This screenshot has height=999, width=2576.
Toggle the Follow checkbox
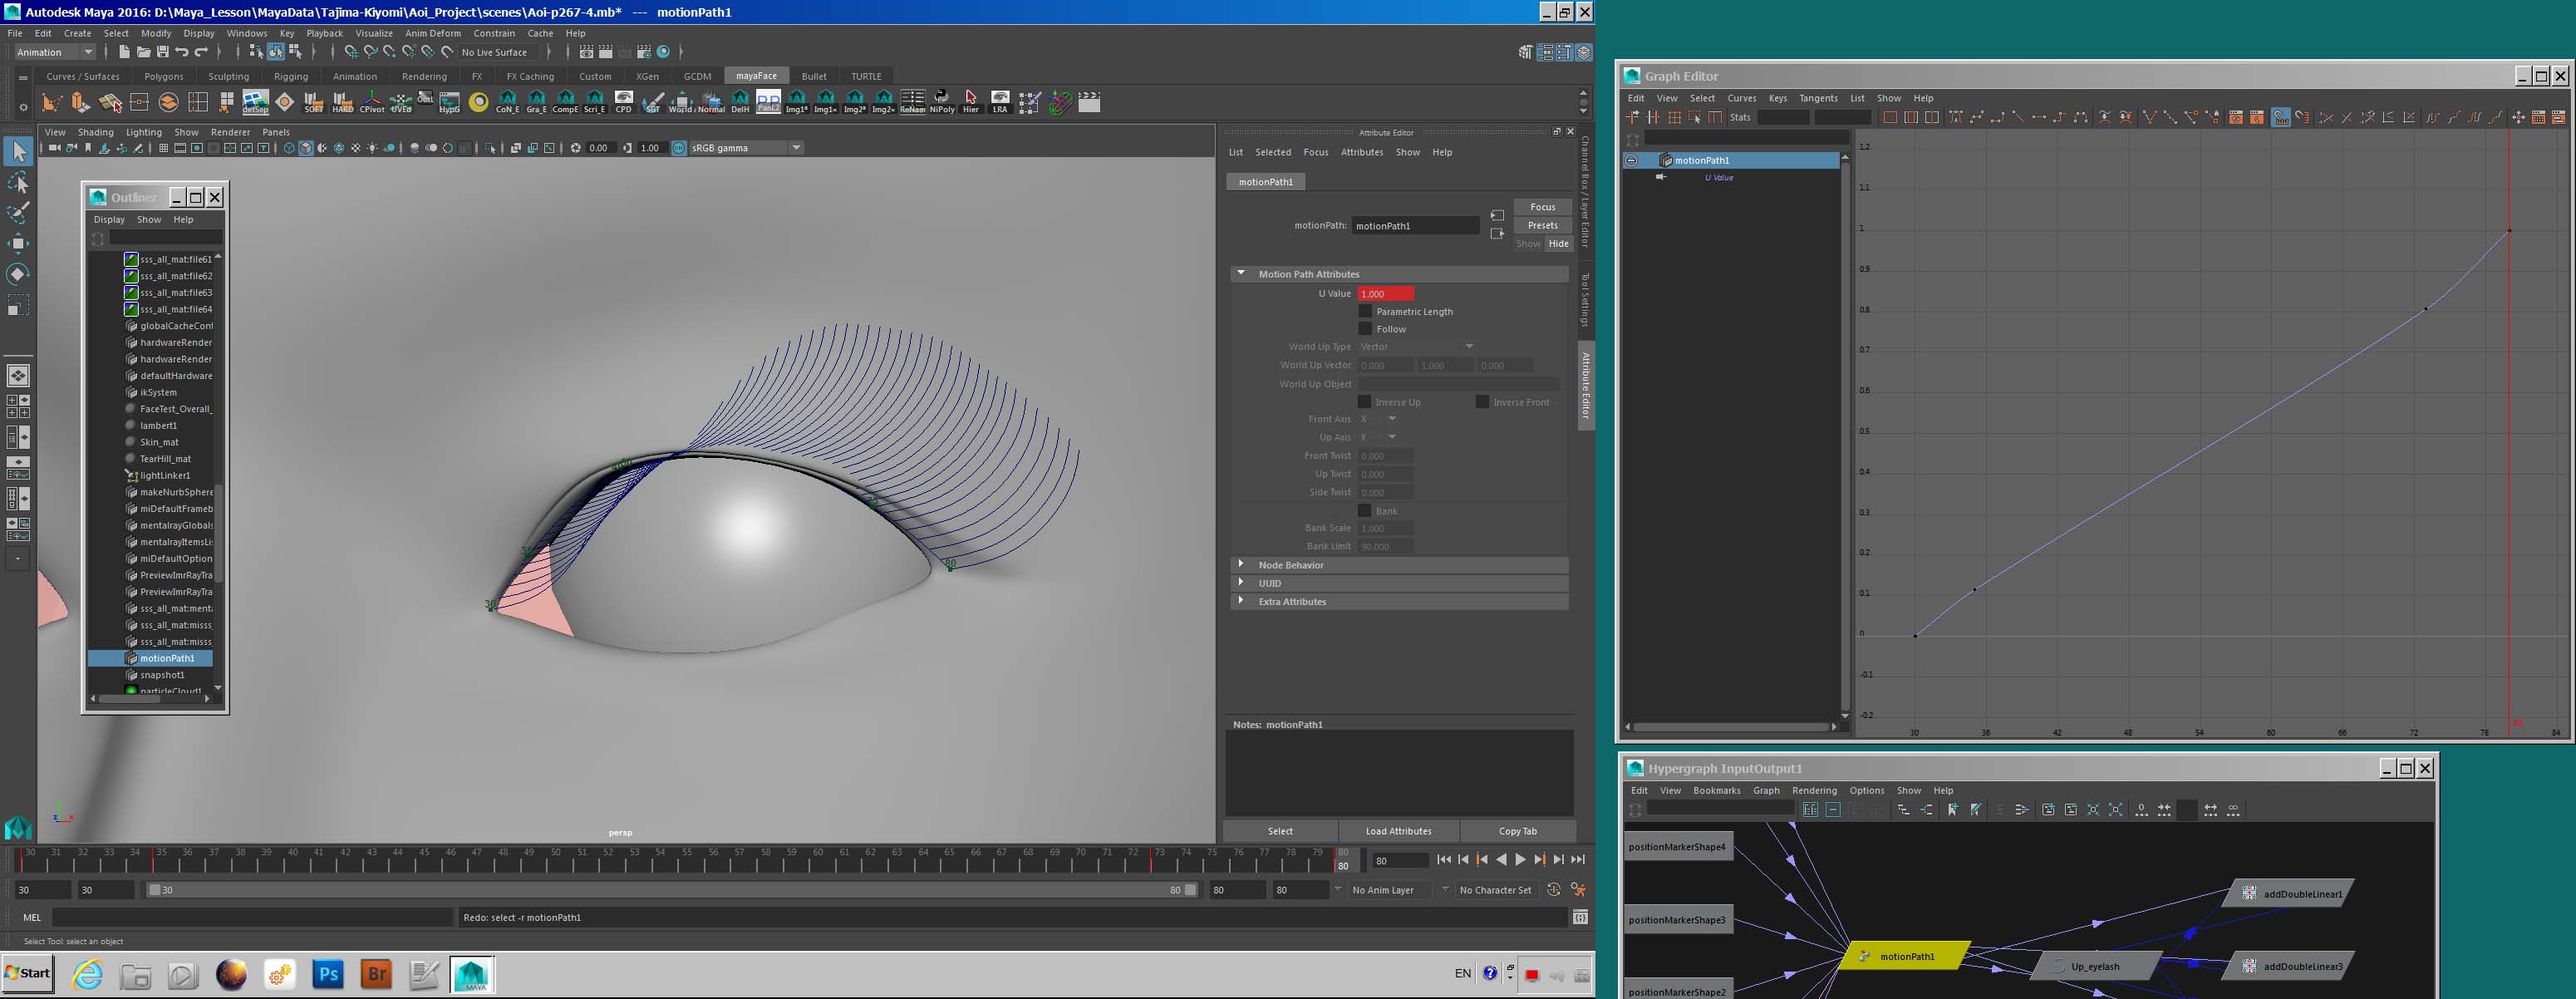pos(1365,329)
